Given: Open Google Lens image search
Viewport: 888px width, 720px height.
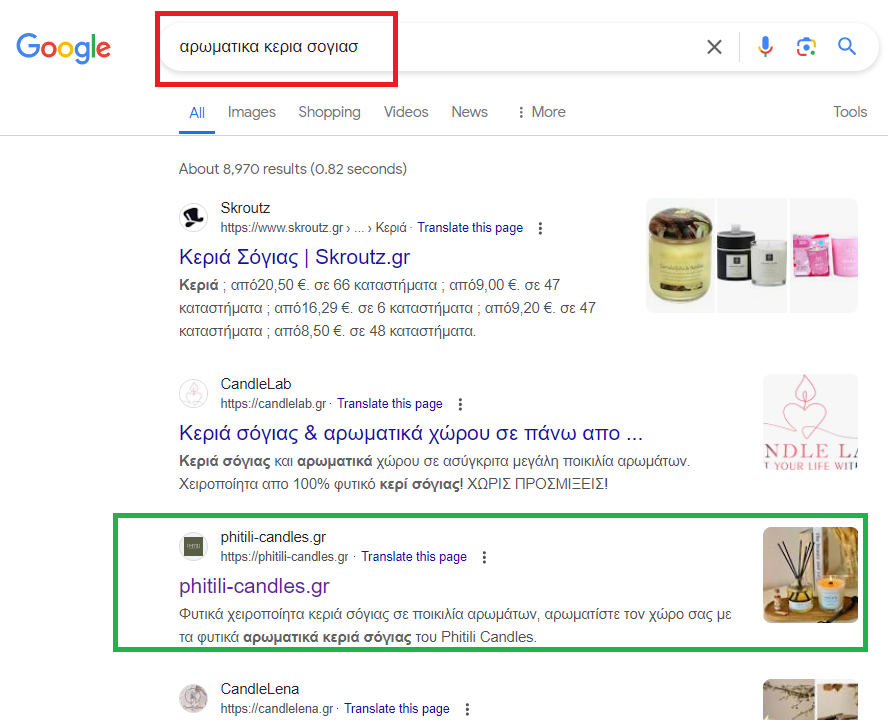Looking at the screenshot, I should coord(806,47).
